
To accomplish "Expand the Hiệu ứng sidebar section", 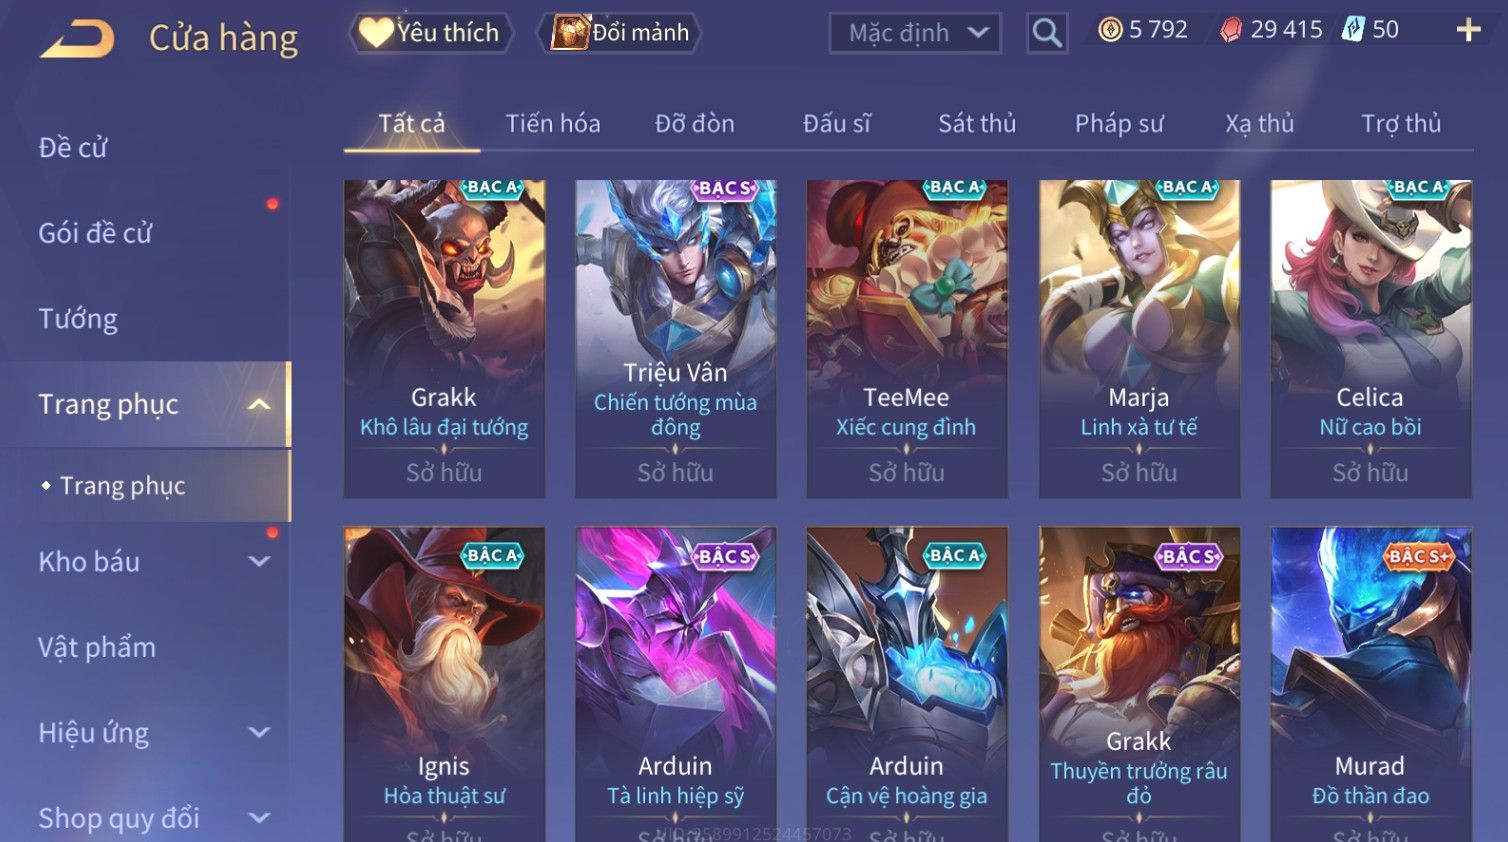I will 259,733.
